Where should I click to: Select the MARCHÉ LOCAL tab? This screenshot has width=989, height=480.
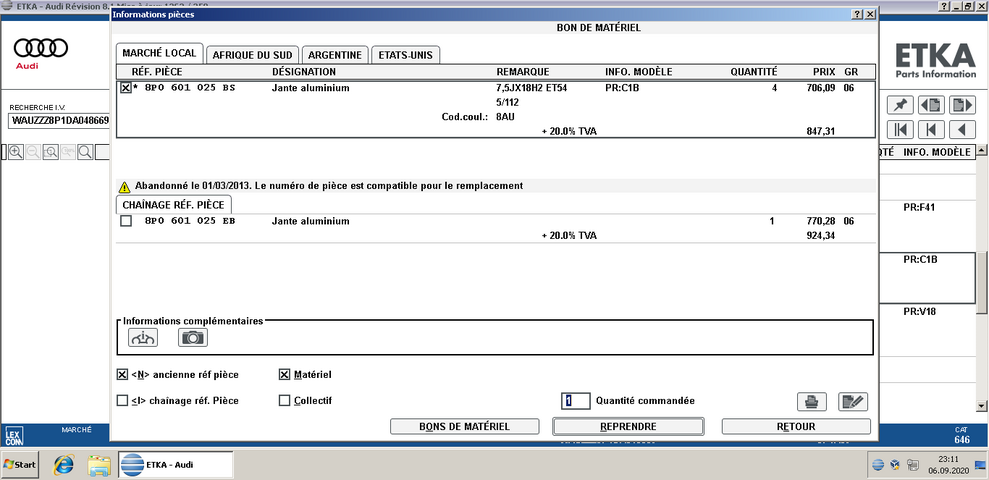tap(160, 54)
